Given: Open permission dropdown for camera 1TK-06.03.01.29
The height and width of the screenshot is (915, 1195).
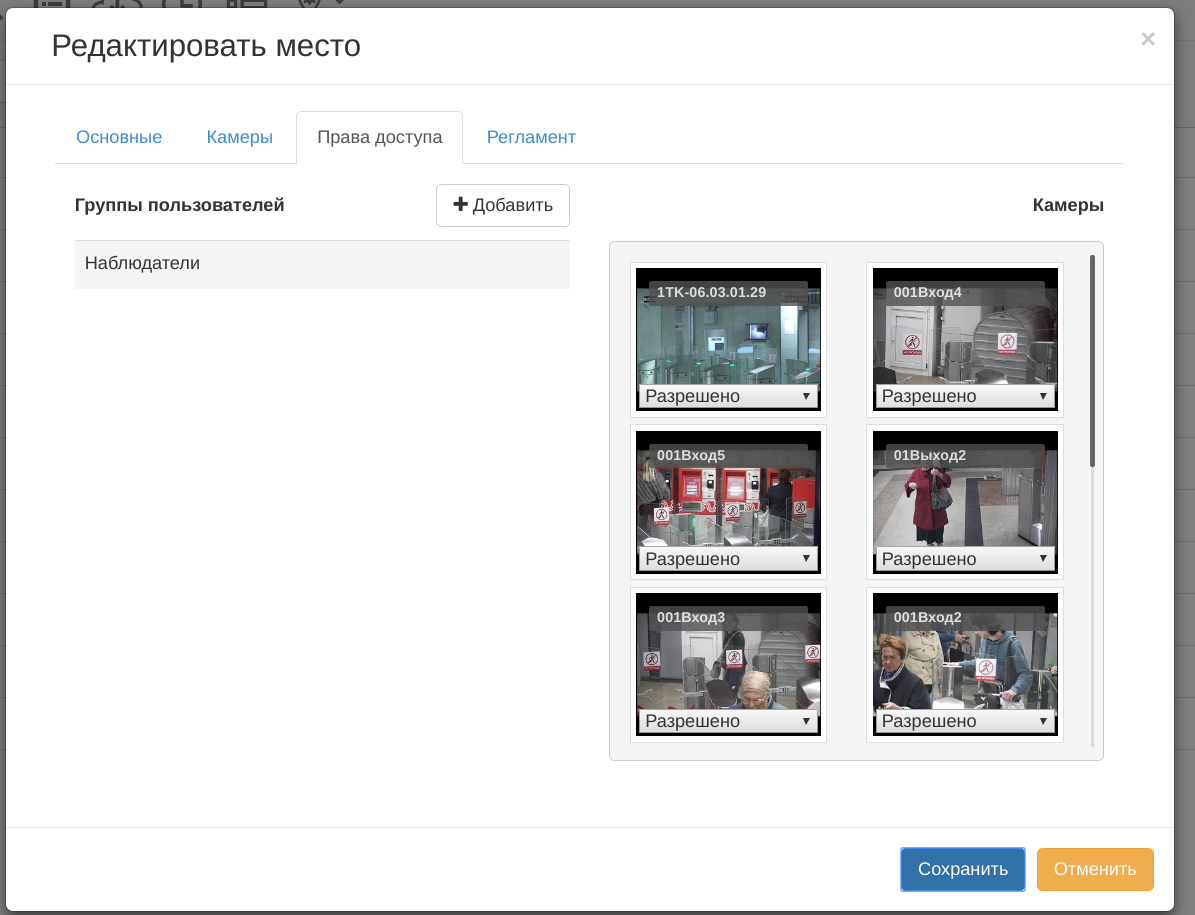Looking at the screenshot, I should pos(729,396).
